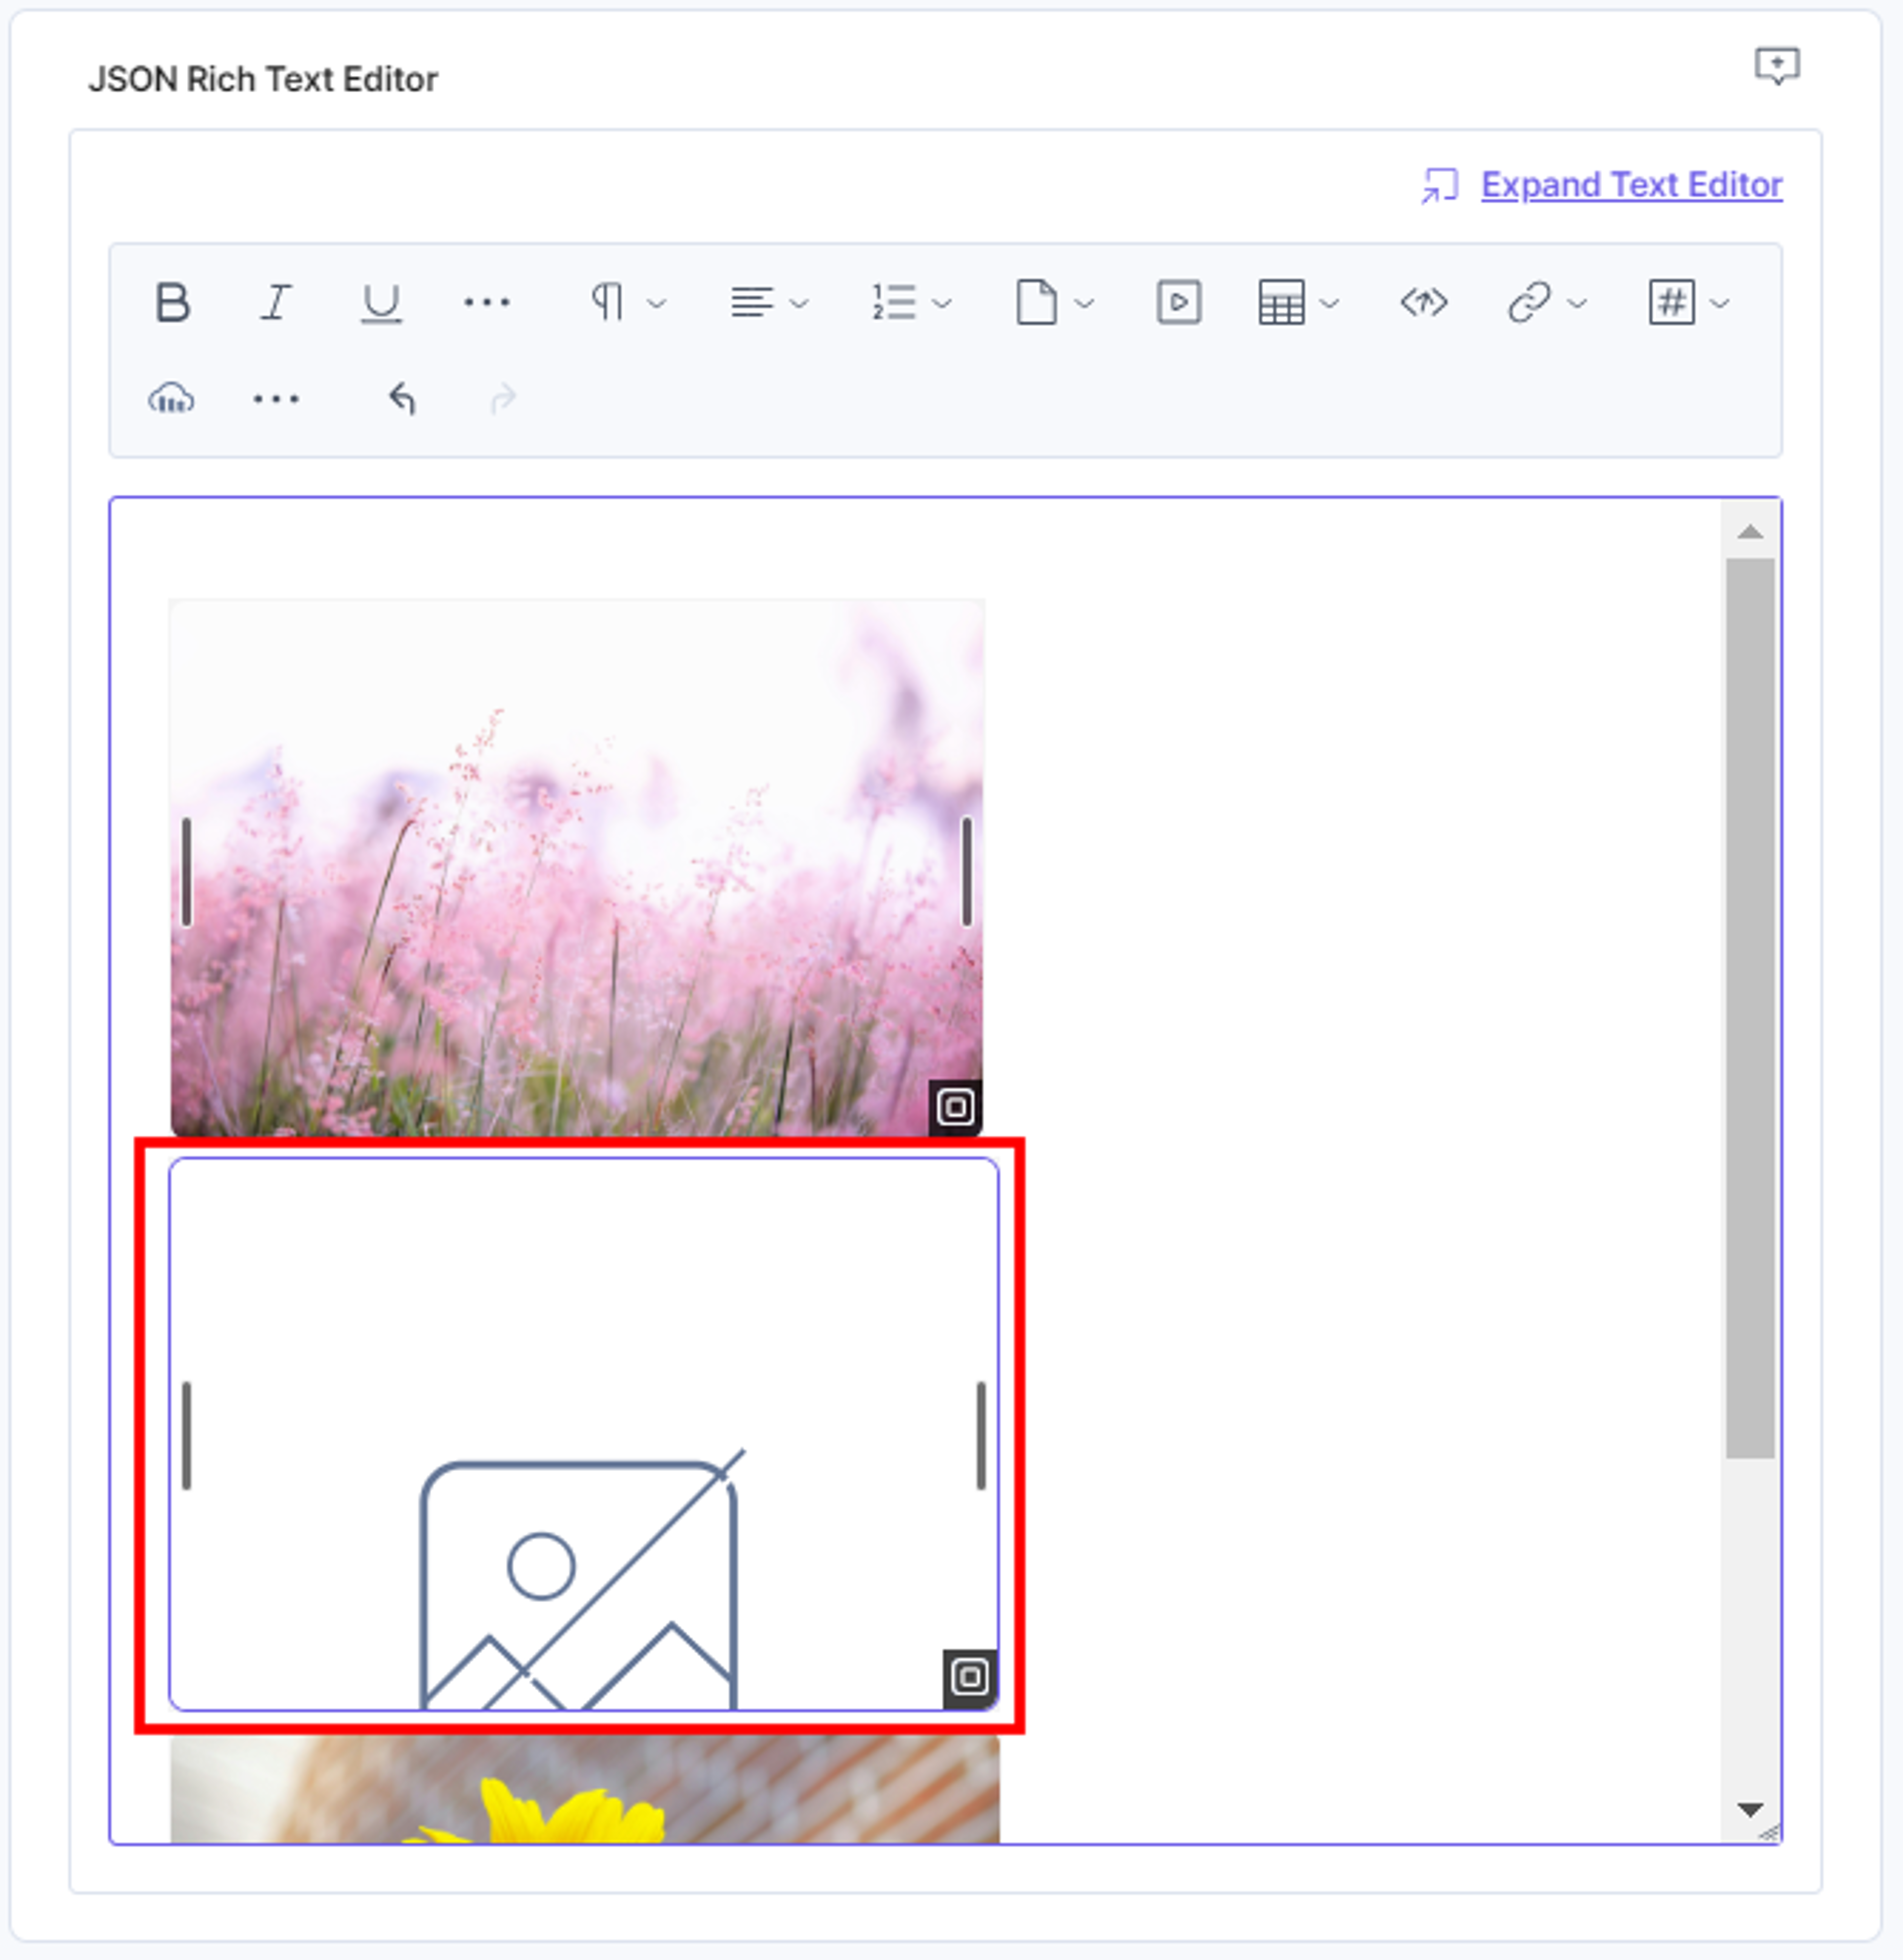Undo the last edit

(x=402, y=399)
